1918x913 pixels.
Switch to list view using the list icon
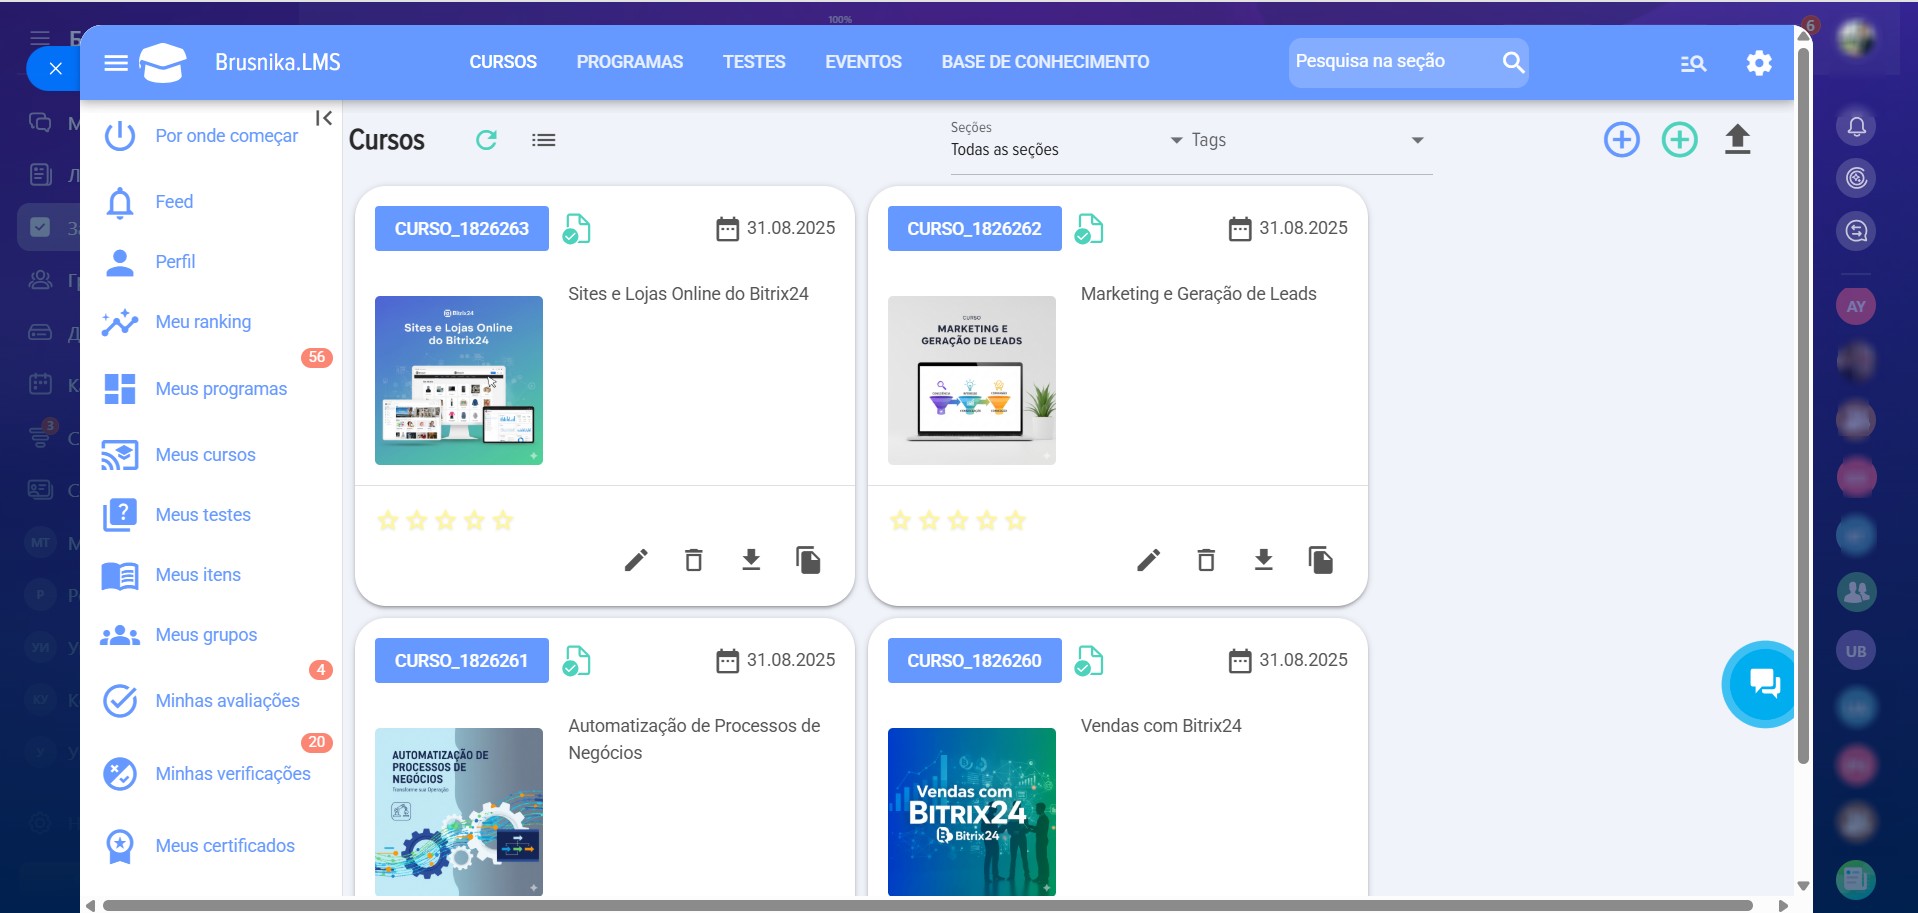click(543, 140)
